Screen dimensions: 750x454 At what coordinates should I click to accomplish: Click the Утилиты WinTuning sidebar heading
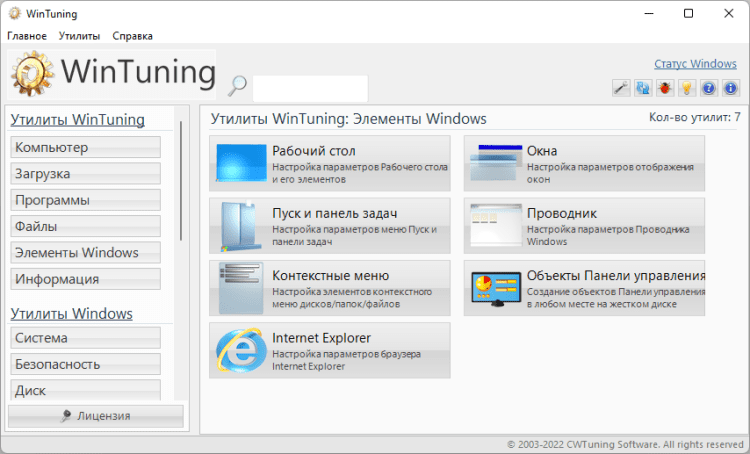coord(77,120)
